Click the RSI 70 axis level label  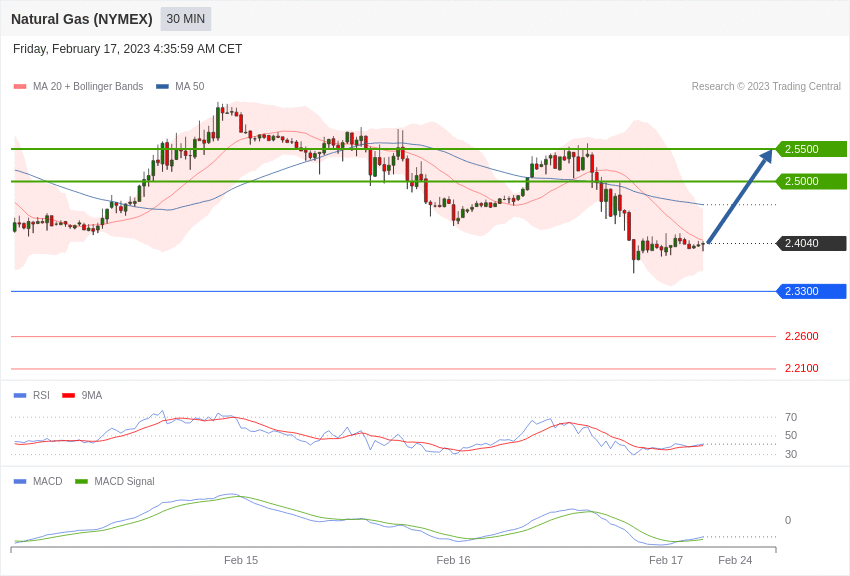(791, 417)
